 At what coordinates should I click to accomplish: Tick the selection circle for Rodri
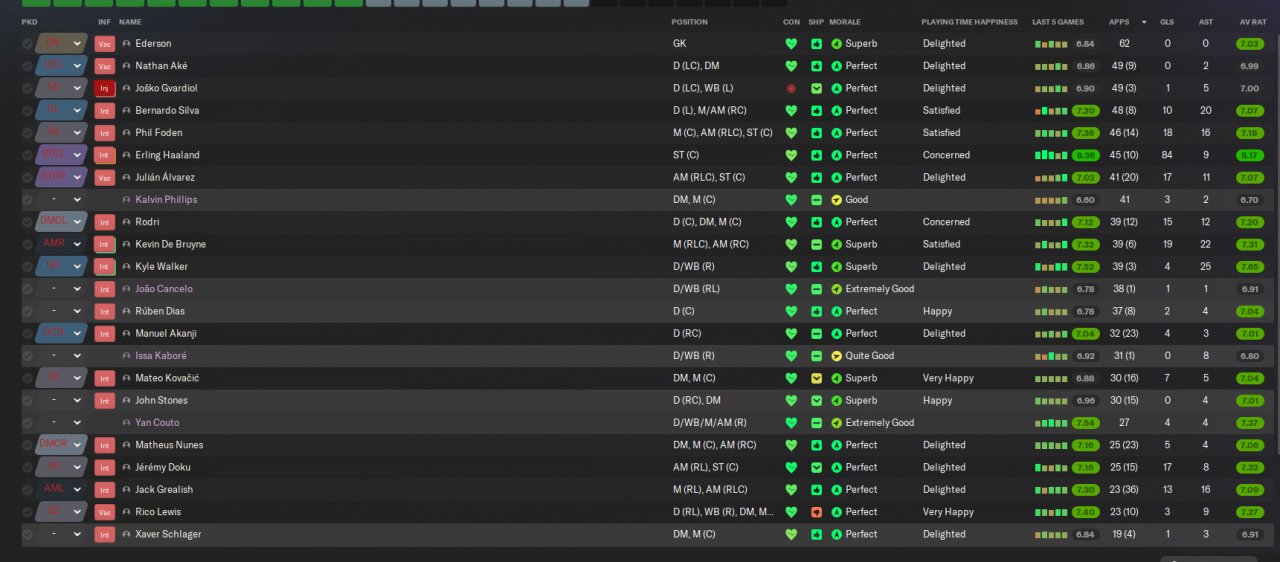(x=27, y=222)
